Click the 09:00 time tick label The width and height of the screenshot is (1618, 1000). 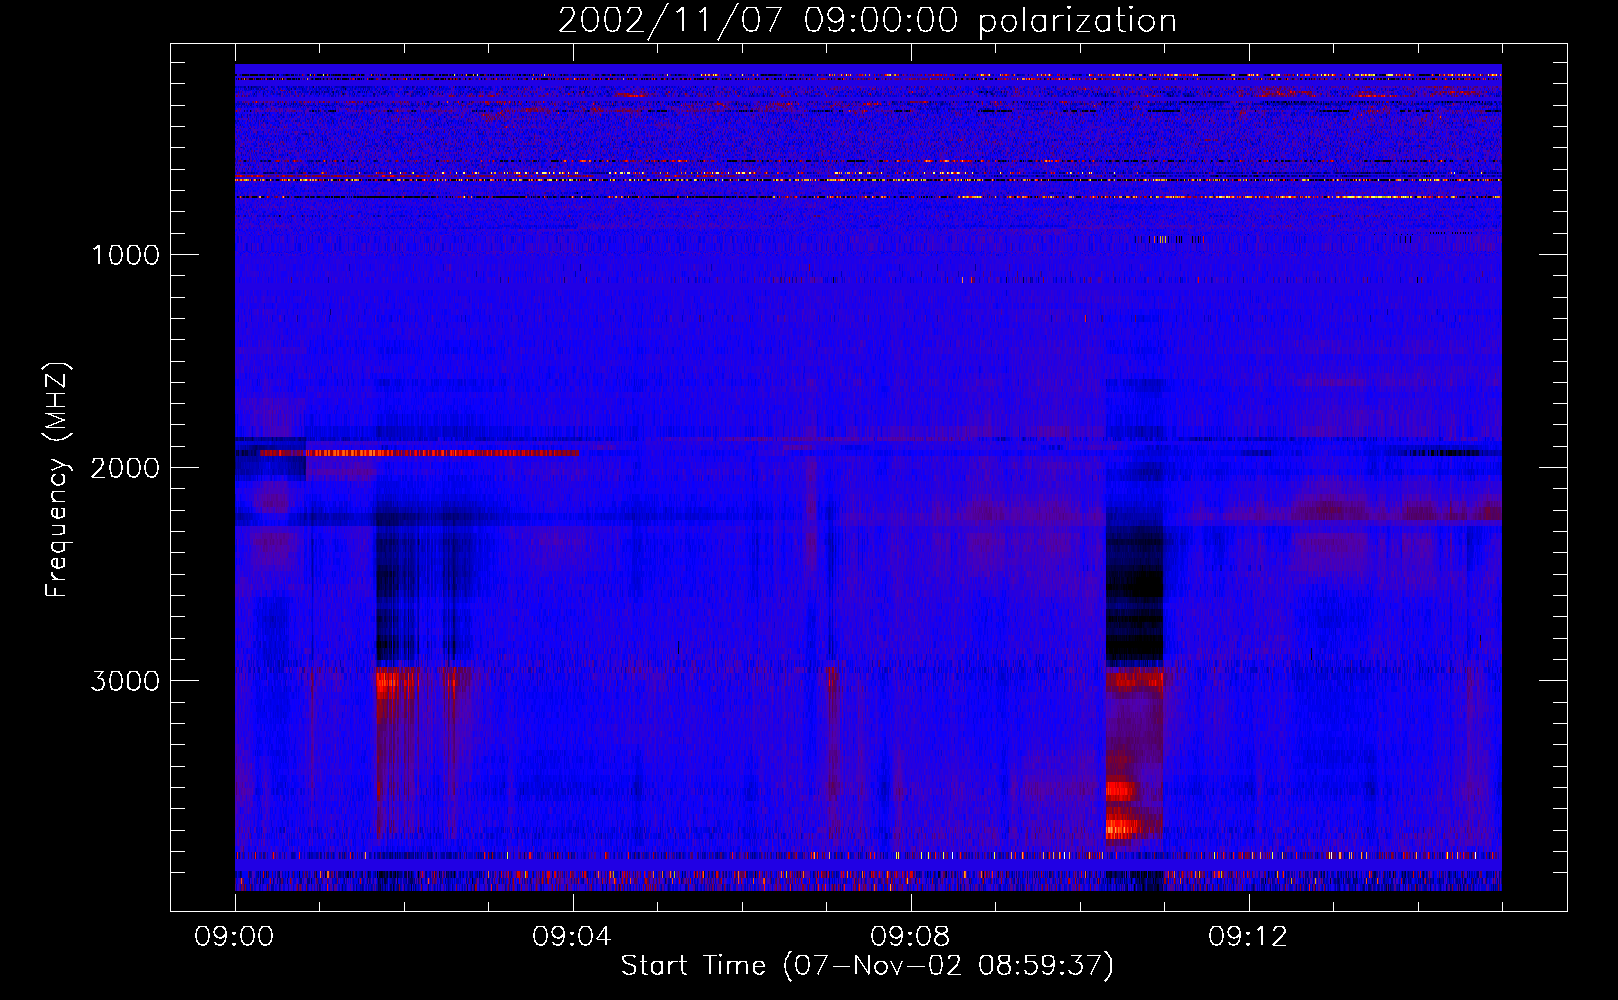tap(235, 937)
